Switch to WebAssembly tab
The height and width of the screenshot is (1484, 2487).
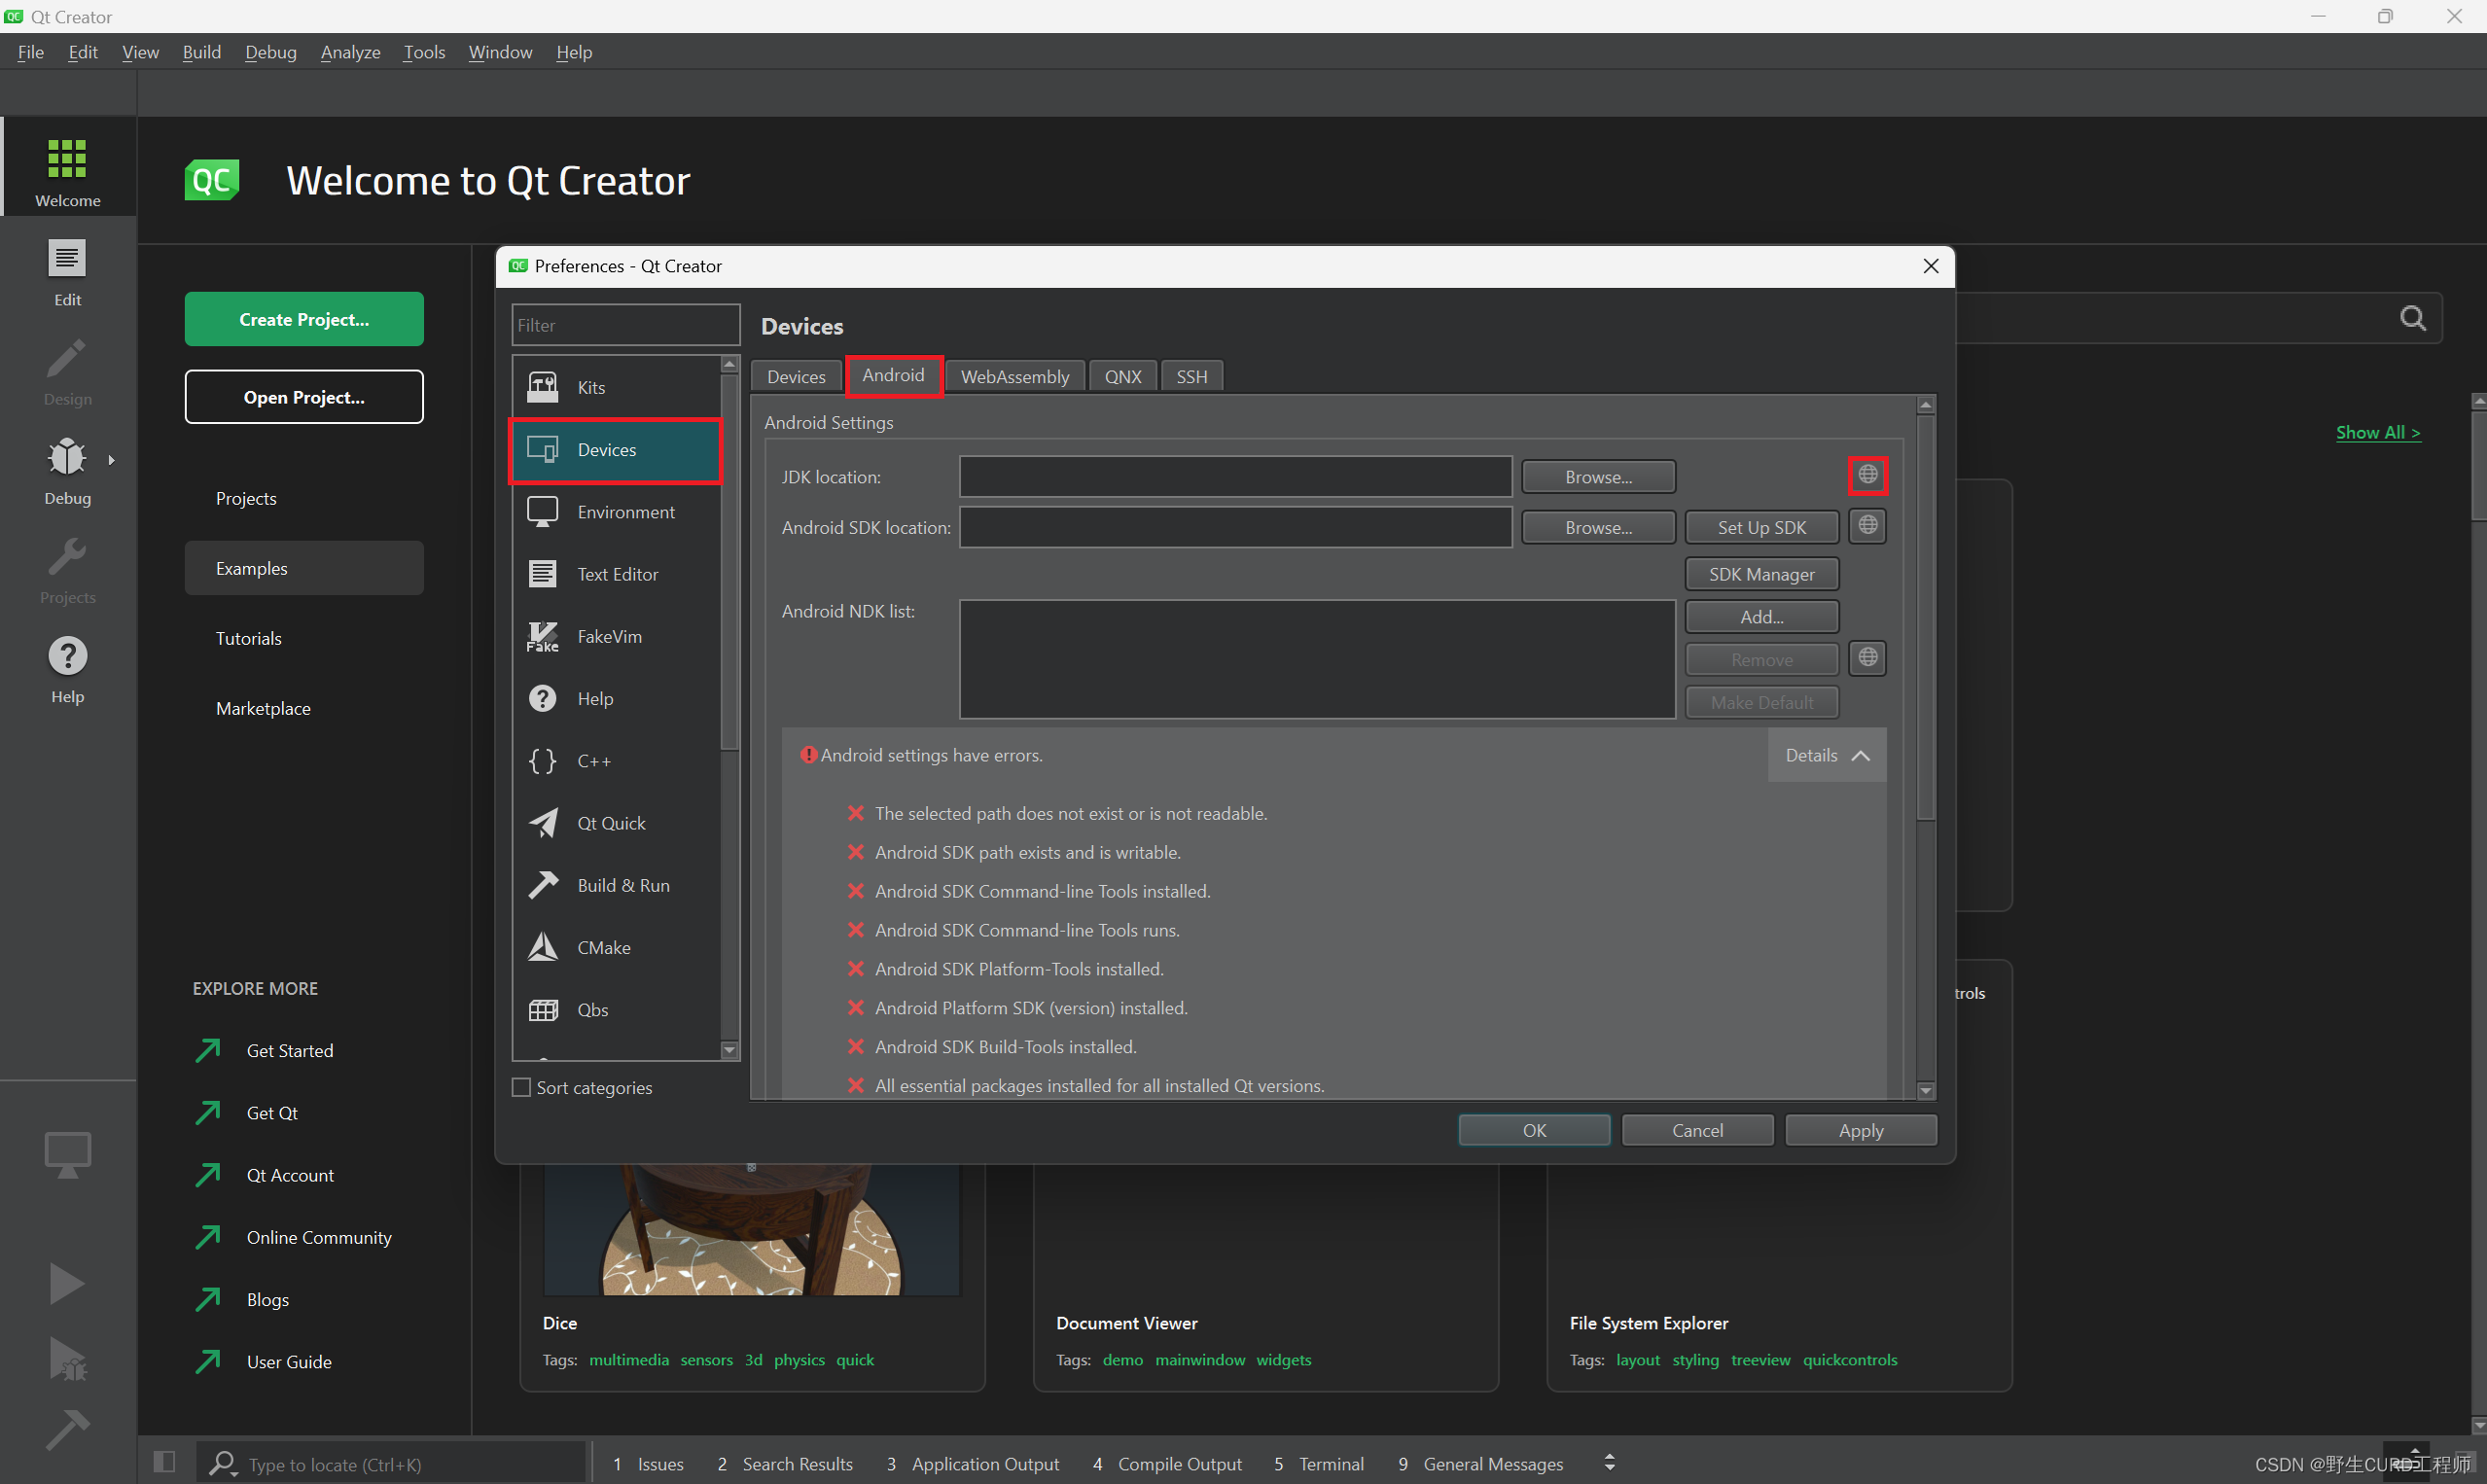[x=1014, y=376]
